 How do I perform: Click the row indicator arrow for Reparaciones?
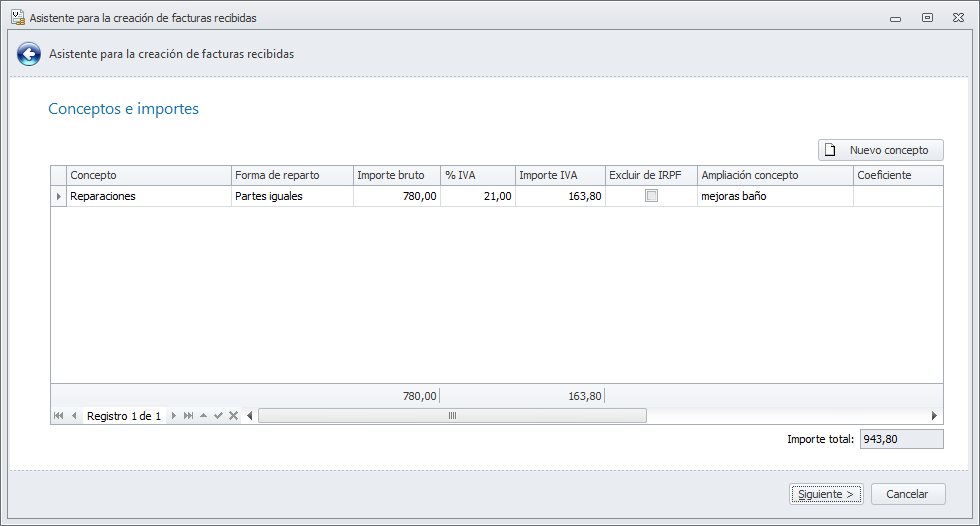(59, 196)
